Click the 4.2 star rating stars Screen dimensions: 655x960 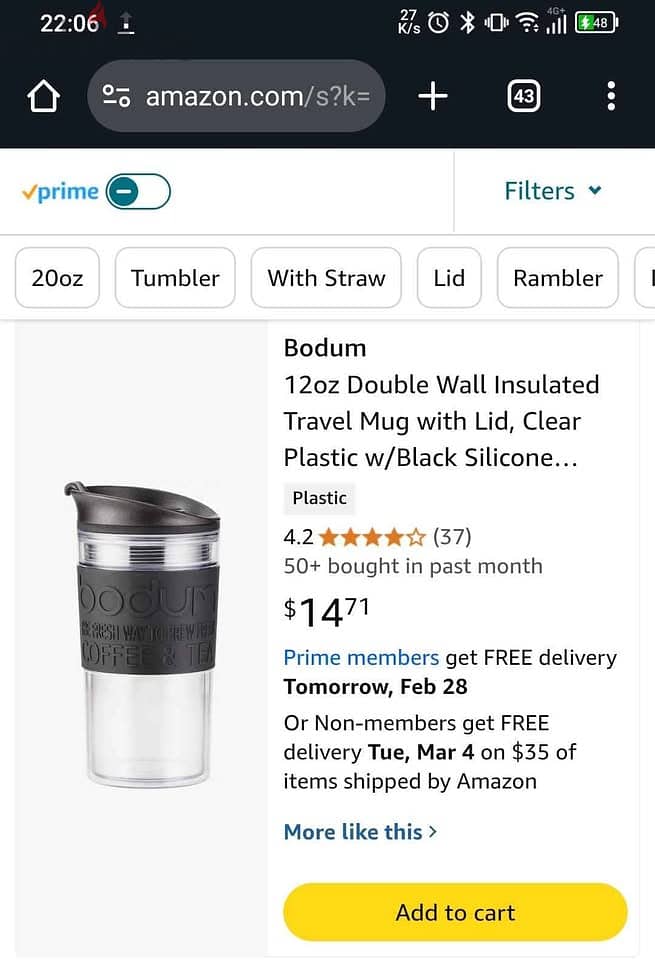coord(370,537)
